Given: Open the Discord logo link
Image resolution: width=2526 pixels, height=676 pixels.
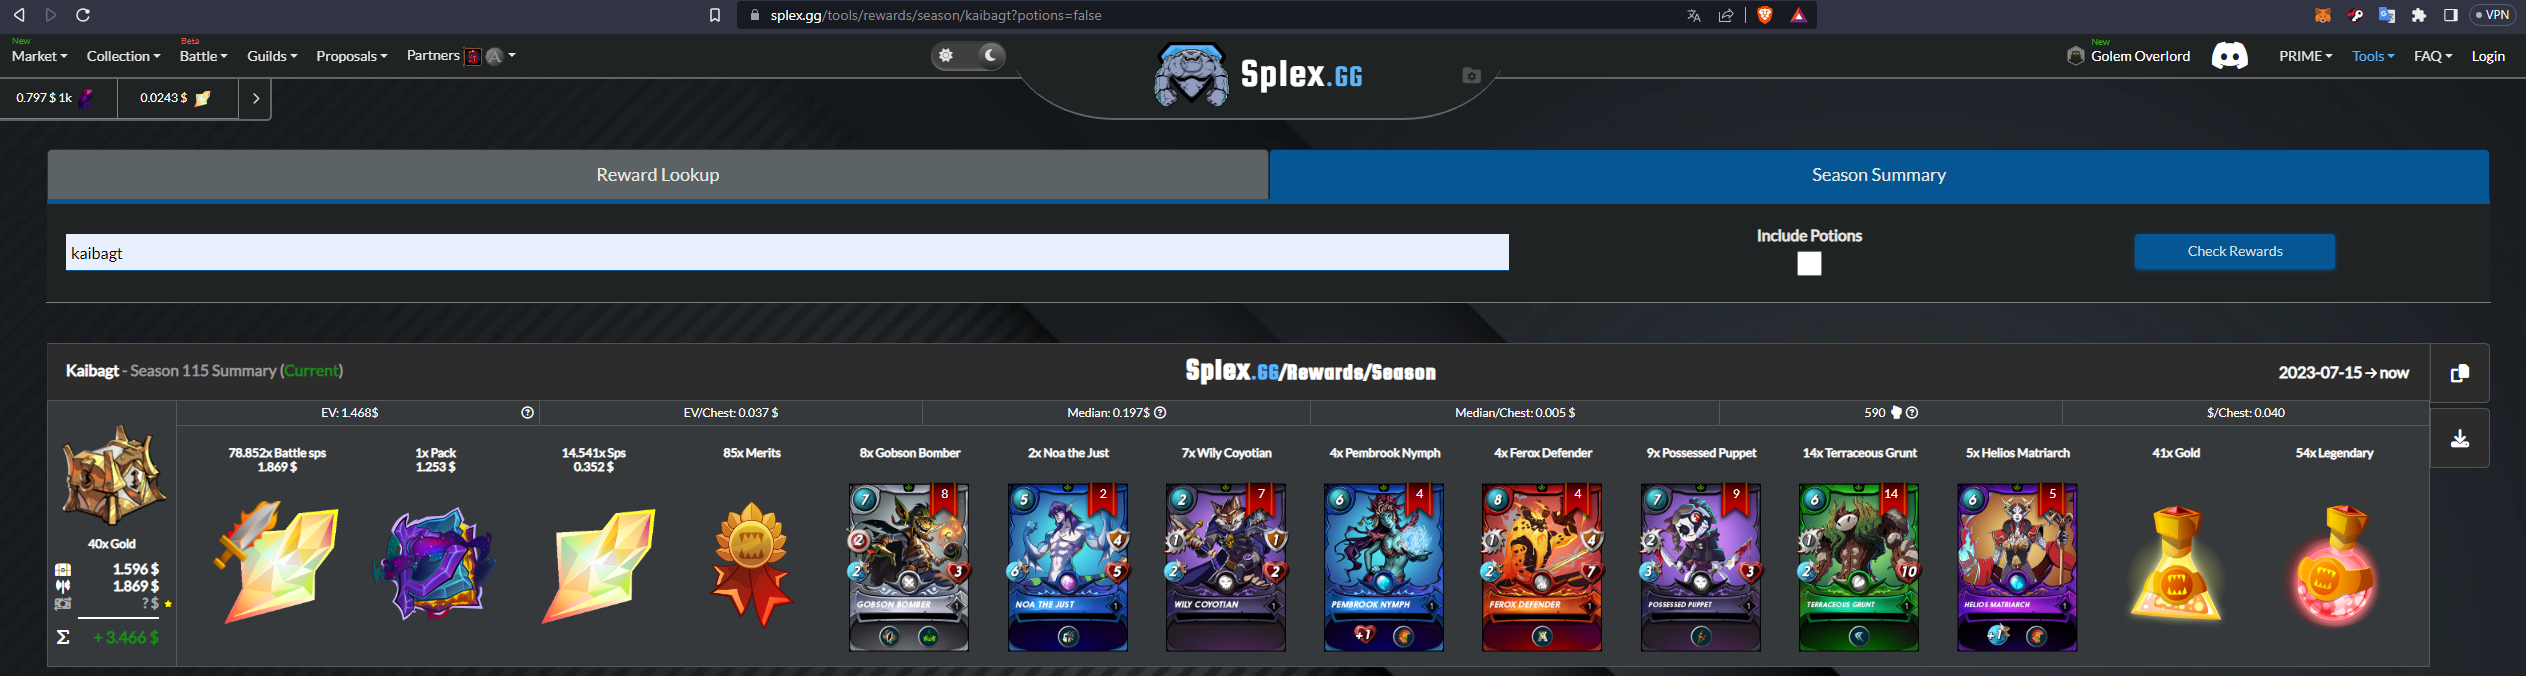Looking at the screenshot, I should coord(2230,56).
